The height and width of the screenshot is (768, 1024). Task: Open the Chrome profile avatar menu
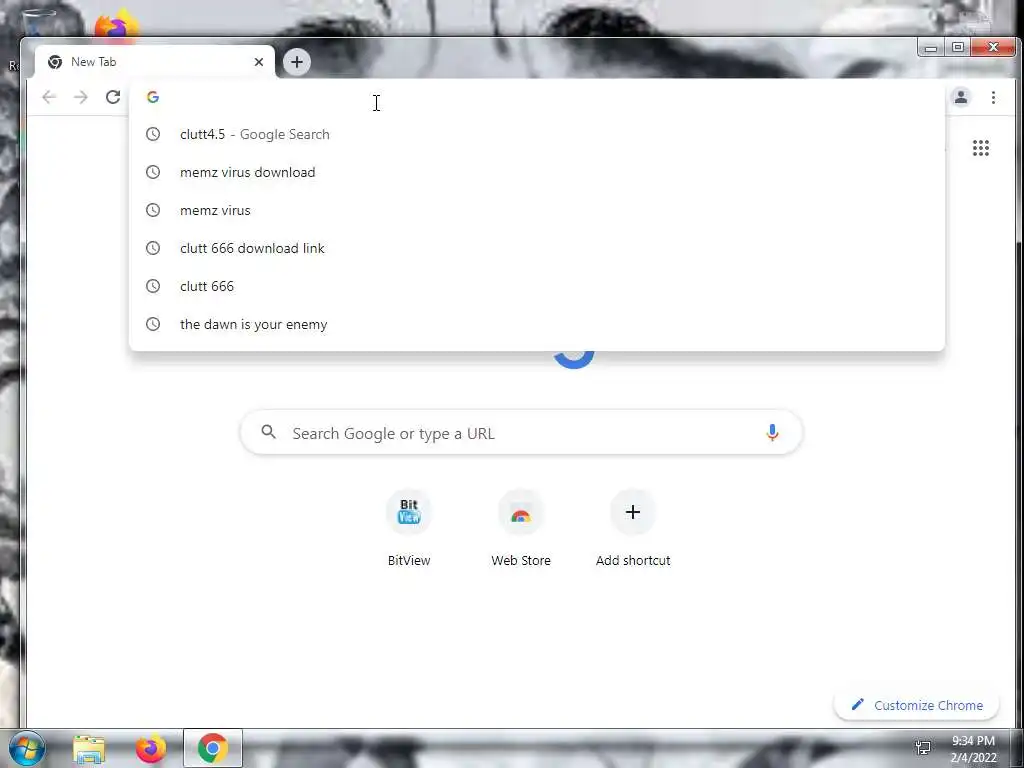tap(961, 97)
